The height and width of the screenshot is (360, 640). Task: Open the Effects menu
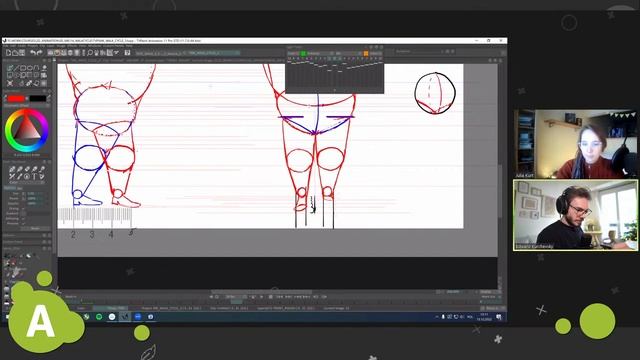pyautogui.click(x=72, y=46)
